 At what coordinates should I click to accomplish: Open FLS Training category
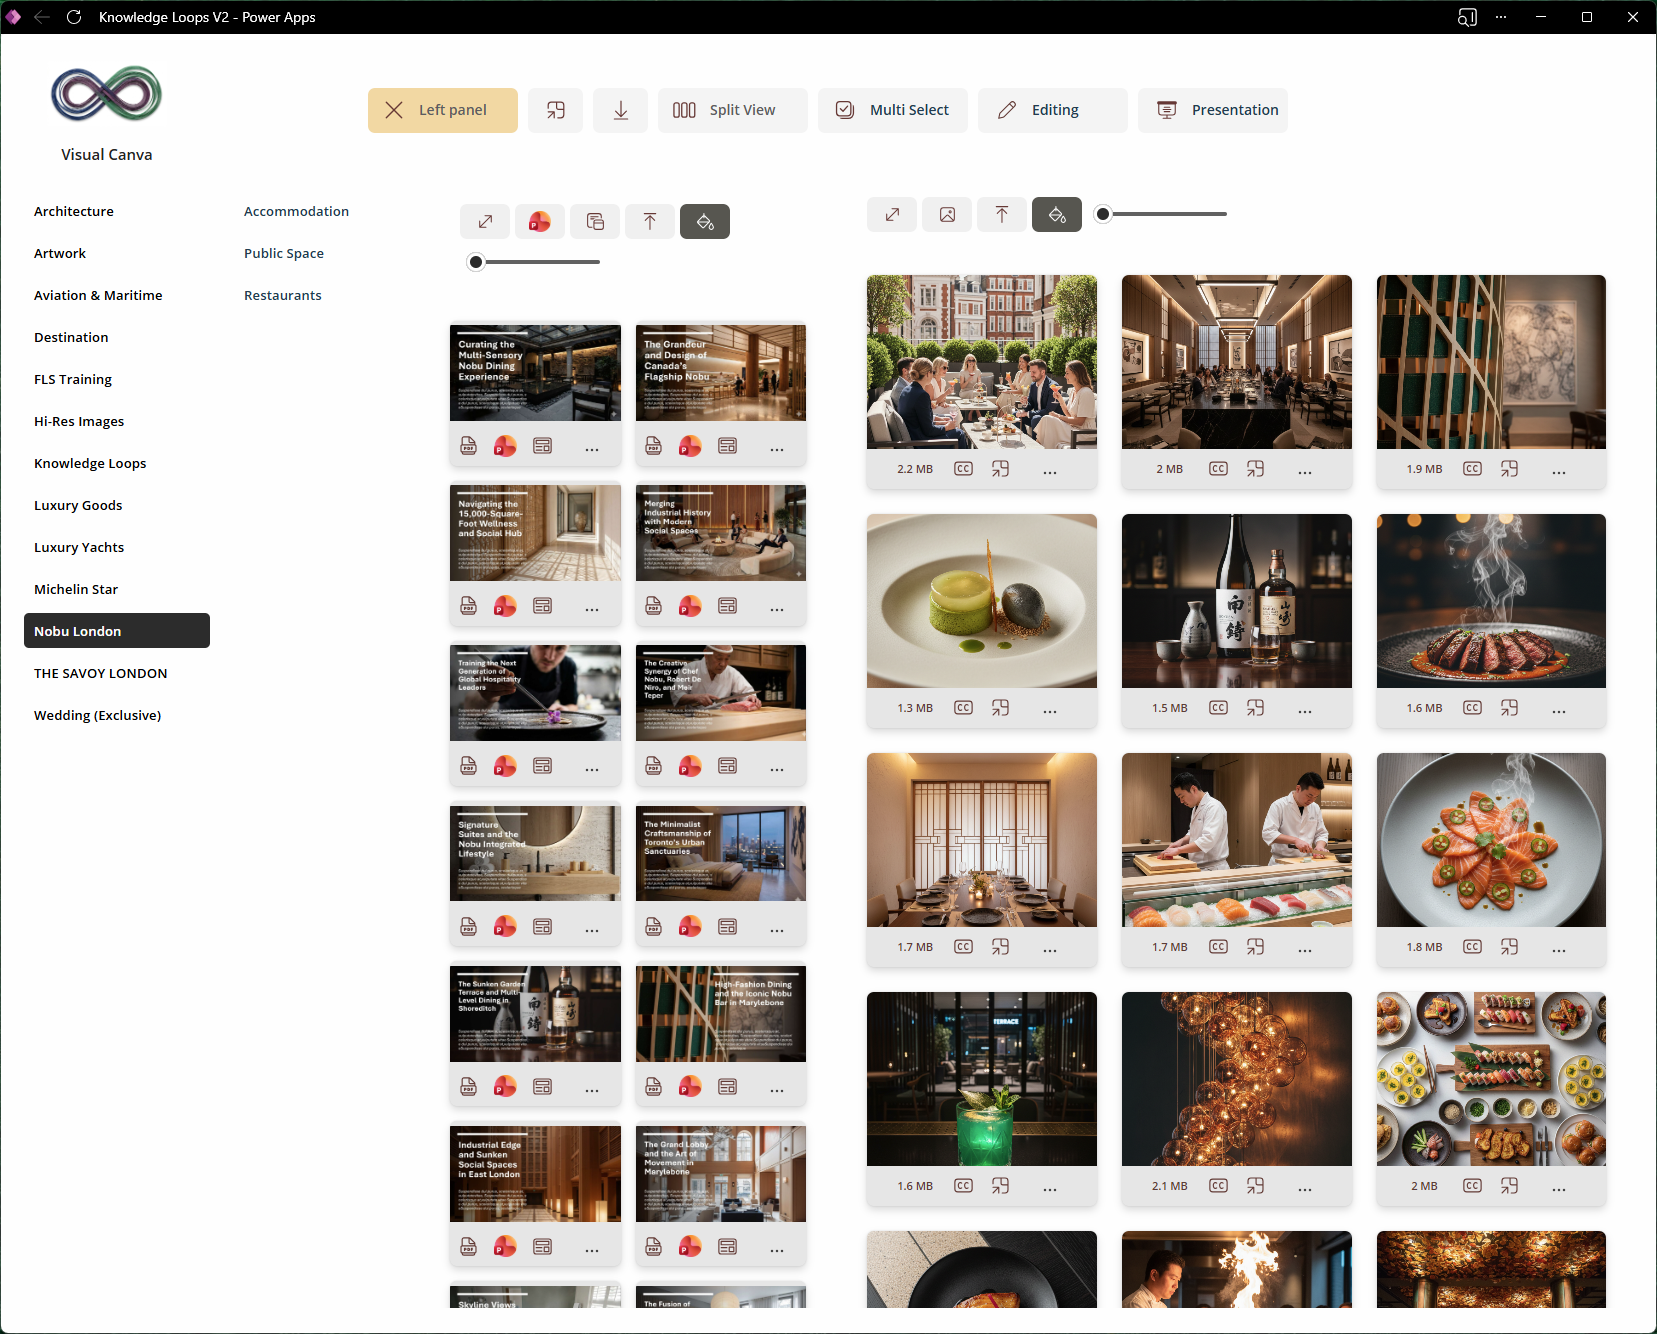(x=73, y=379)
